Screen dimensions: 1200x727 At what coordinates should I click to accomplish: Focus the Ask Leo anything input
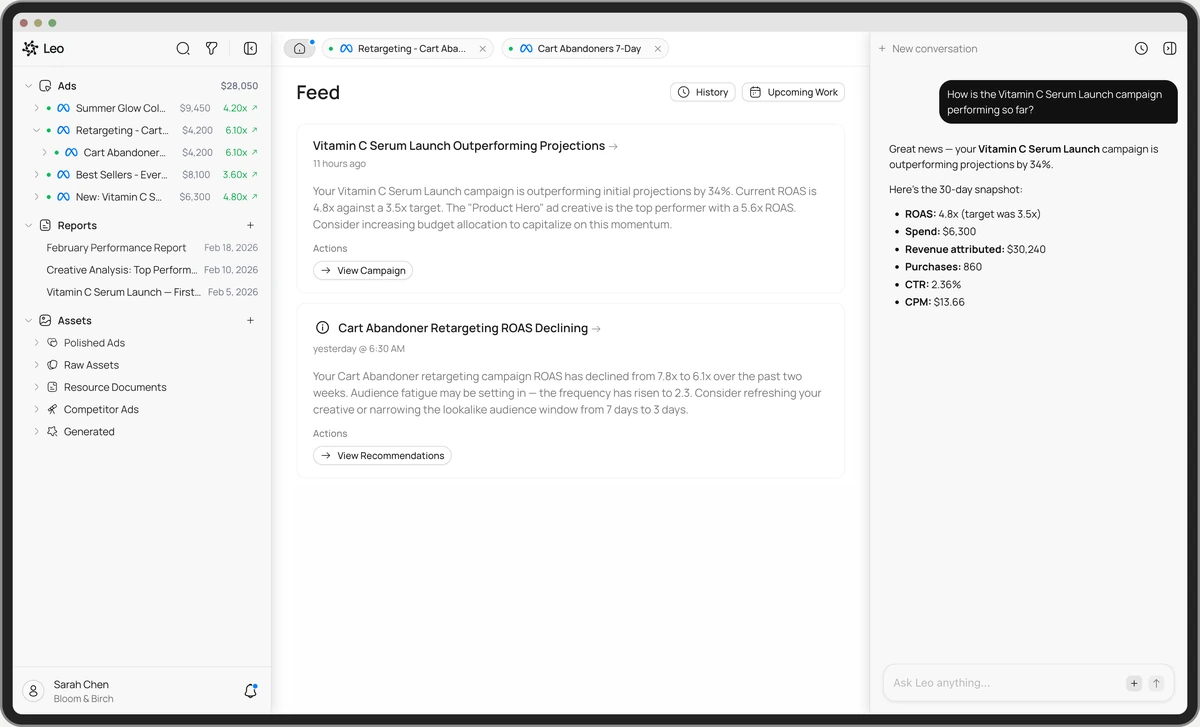(1000, 683)
